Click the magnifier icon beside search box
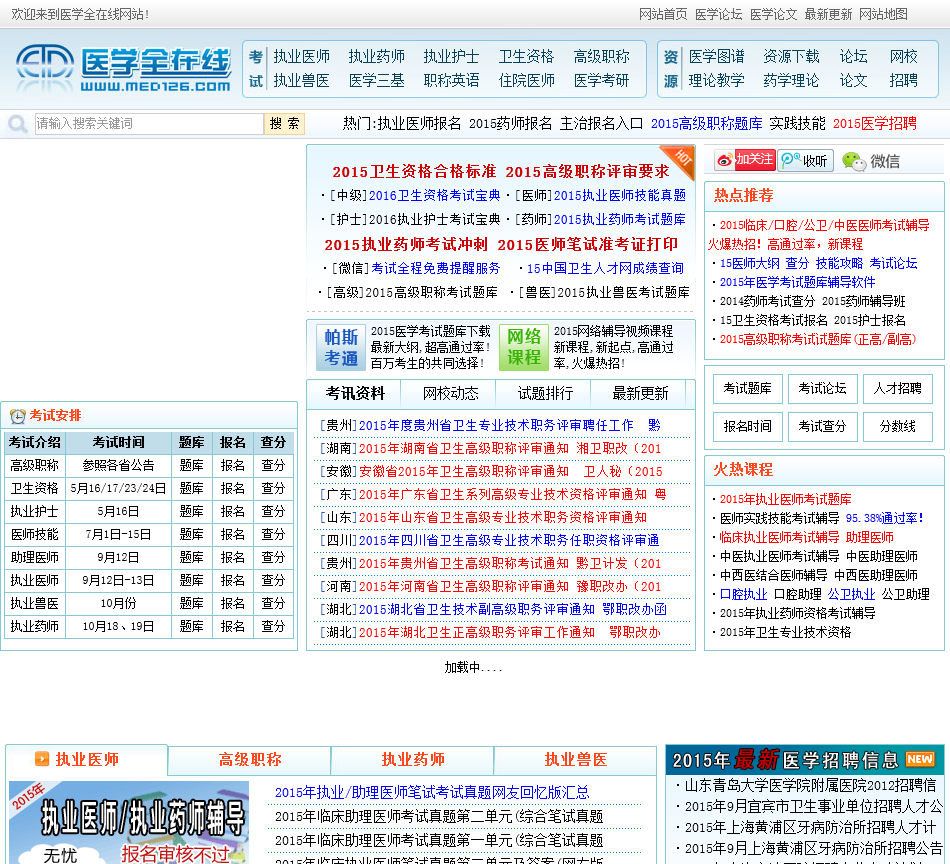Screen dimensions: 950x864 [x=18, y=124]
